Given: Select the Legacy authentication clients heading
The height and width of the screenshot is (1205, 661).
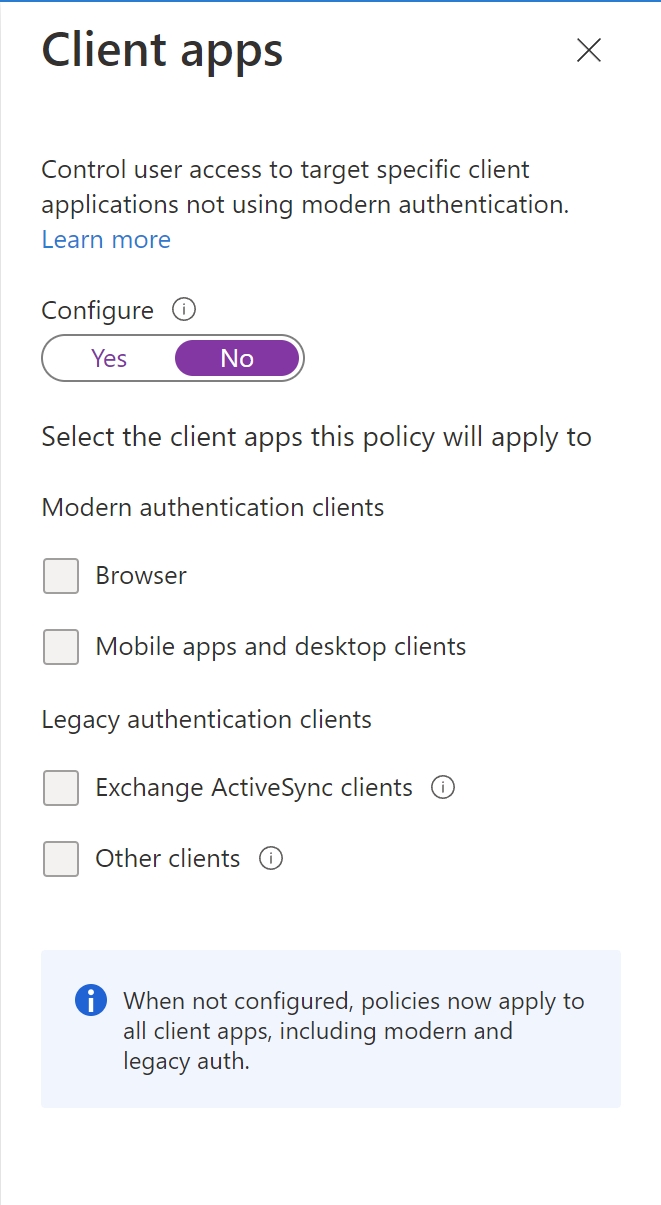Looking at the screenshot, I should (x=206, y=719).
